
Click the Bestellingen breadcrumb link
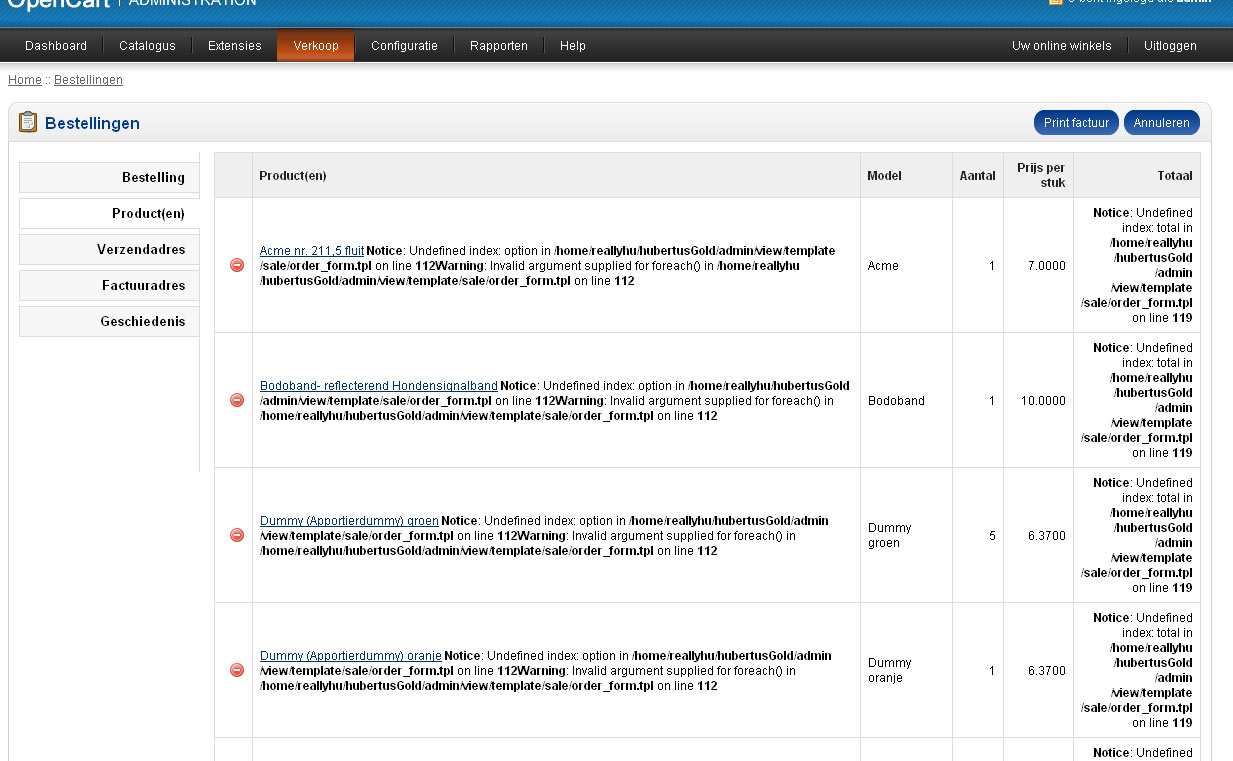pyautogui.click(x=88, y=80)
